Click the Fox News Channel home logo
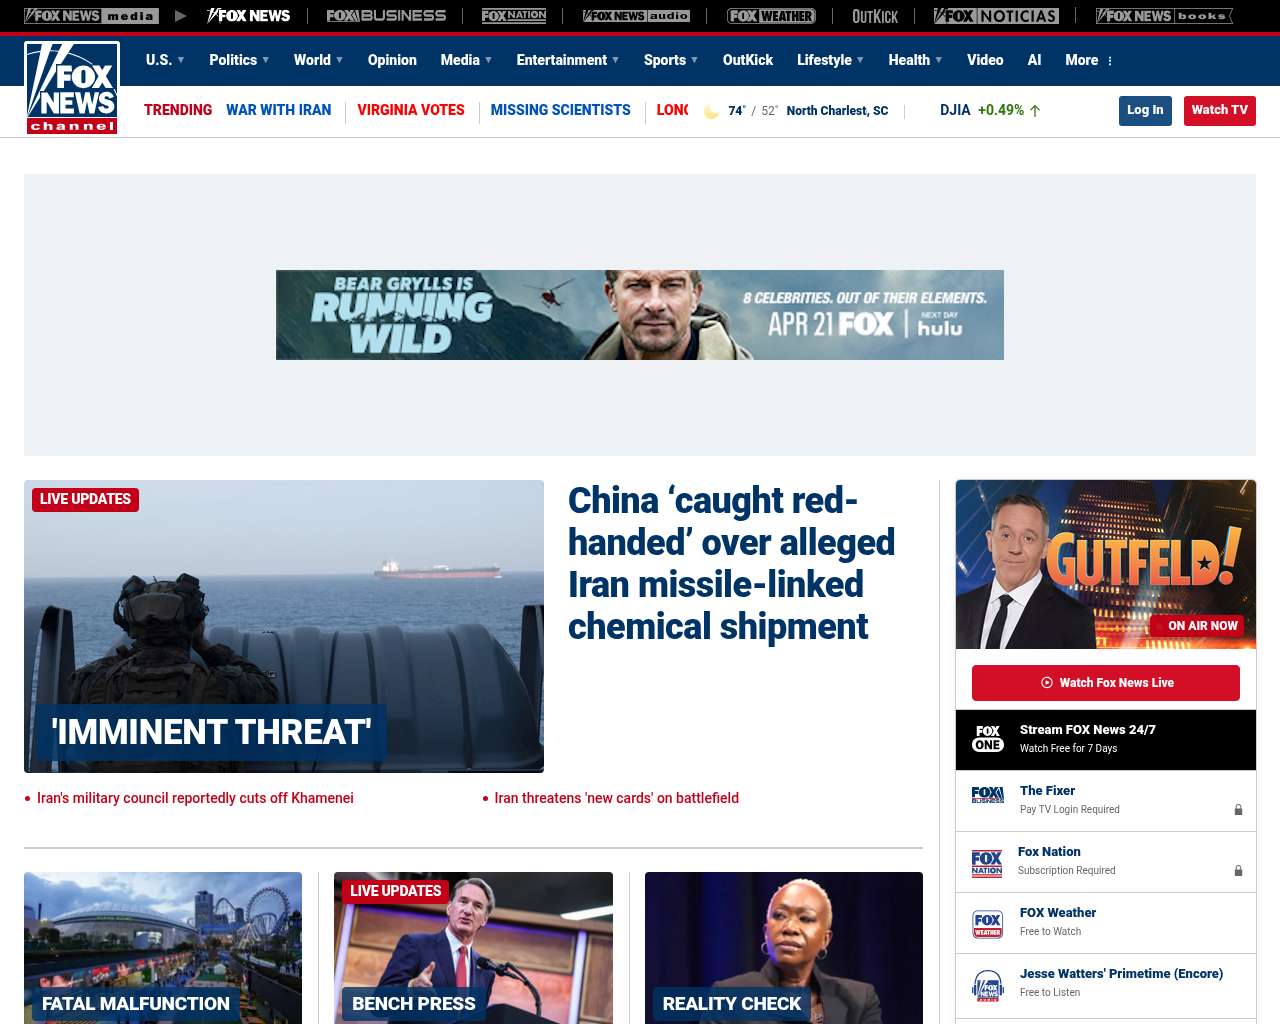This screenshot has height=1024, width=1280. (x=72, y=88)
